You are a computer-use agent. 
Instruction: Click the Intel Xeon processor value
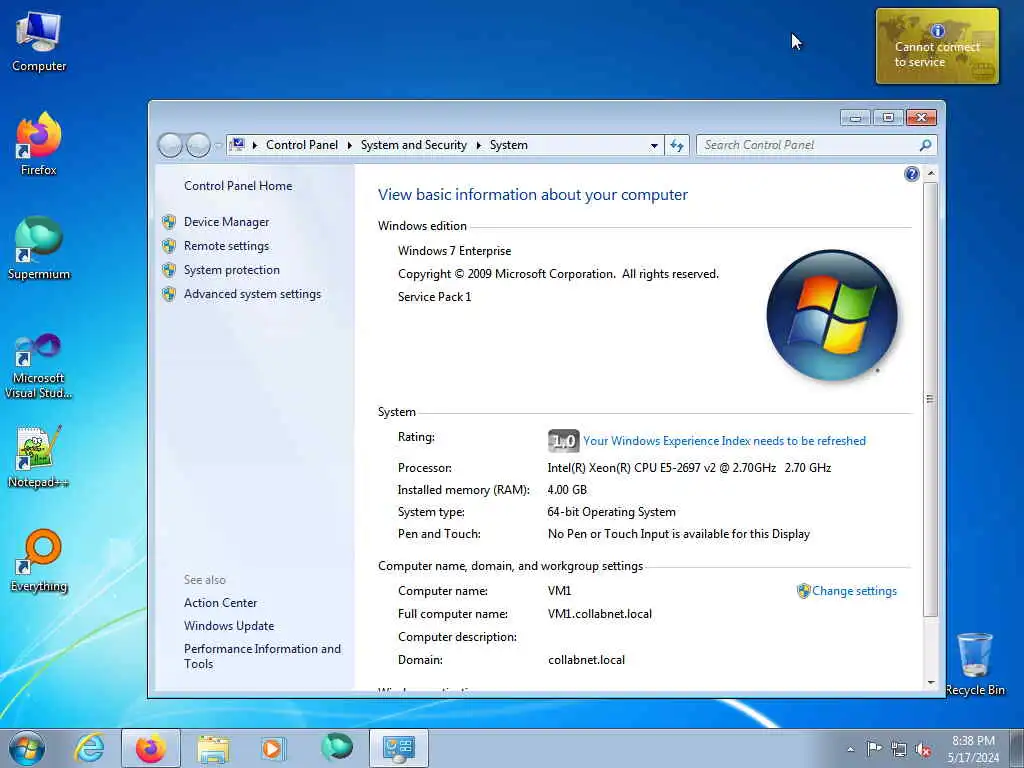tap(689, 468)
